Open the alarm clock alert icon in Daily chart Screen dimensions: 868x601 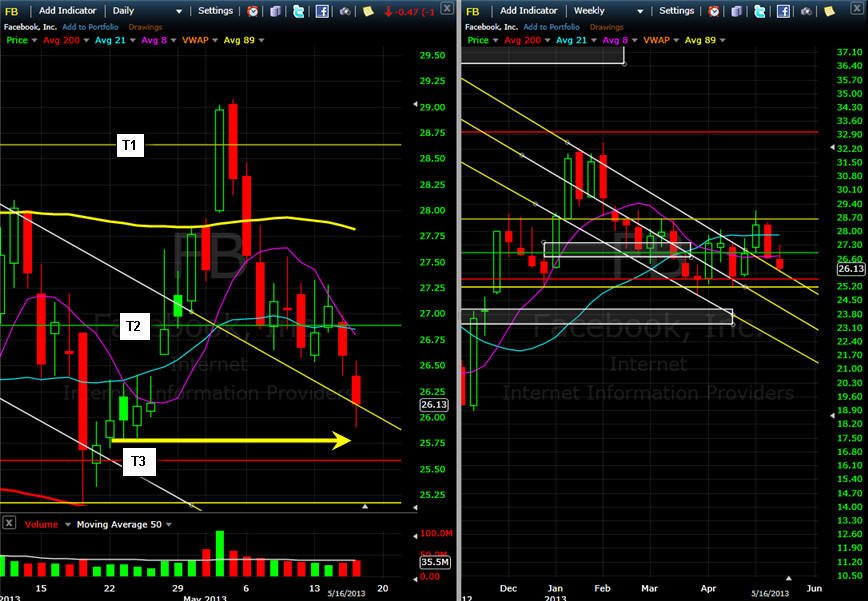coord(252,11)
